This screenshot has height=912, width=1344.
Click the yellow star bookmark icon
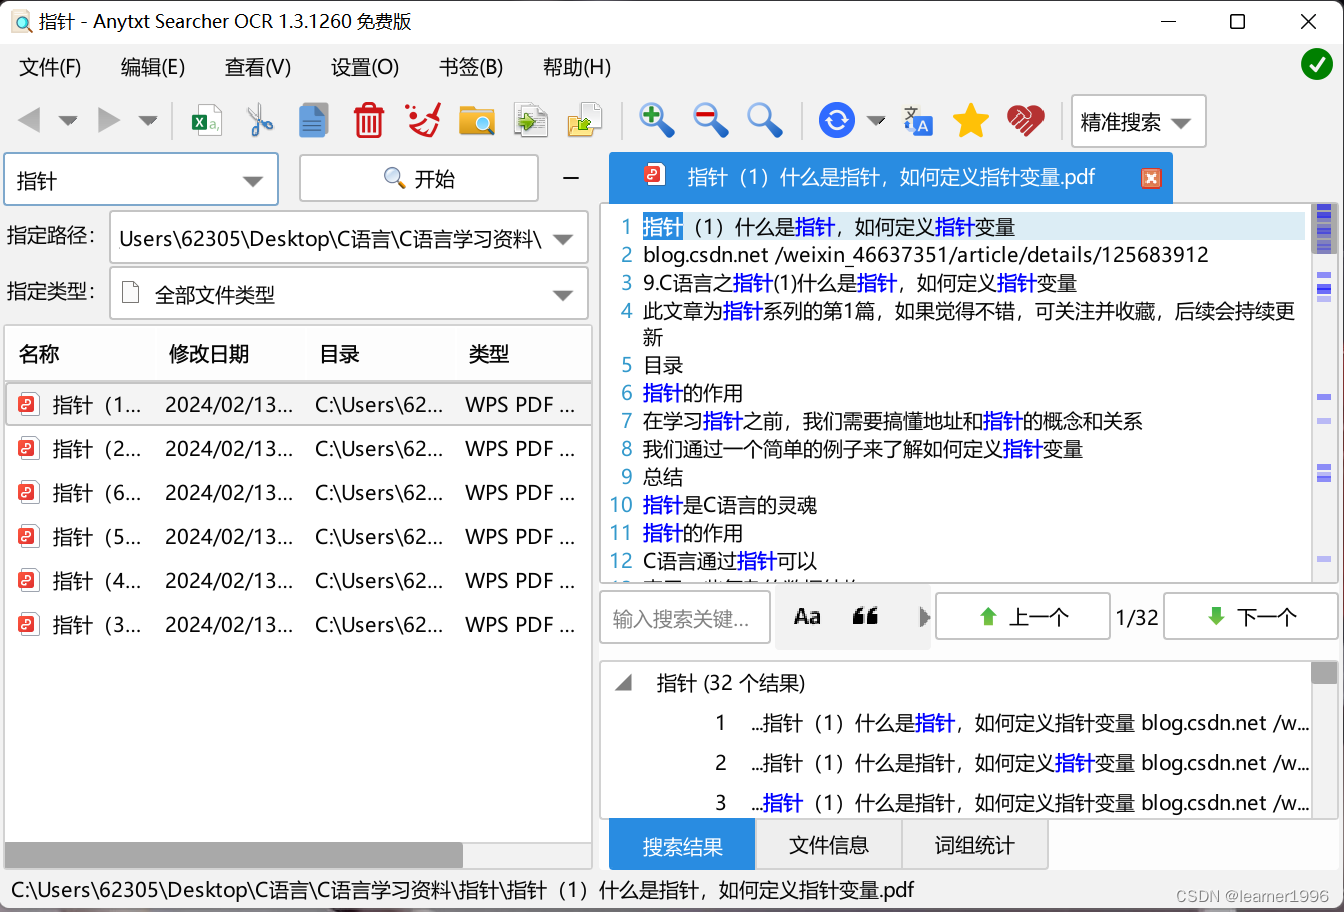pos(970,121)
